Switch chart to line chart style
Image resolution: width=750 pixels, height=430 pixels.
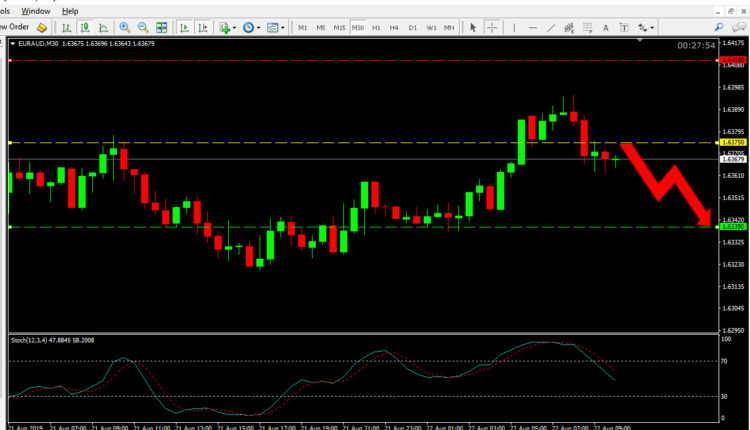103,28
